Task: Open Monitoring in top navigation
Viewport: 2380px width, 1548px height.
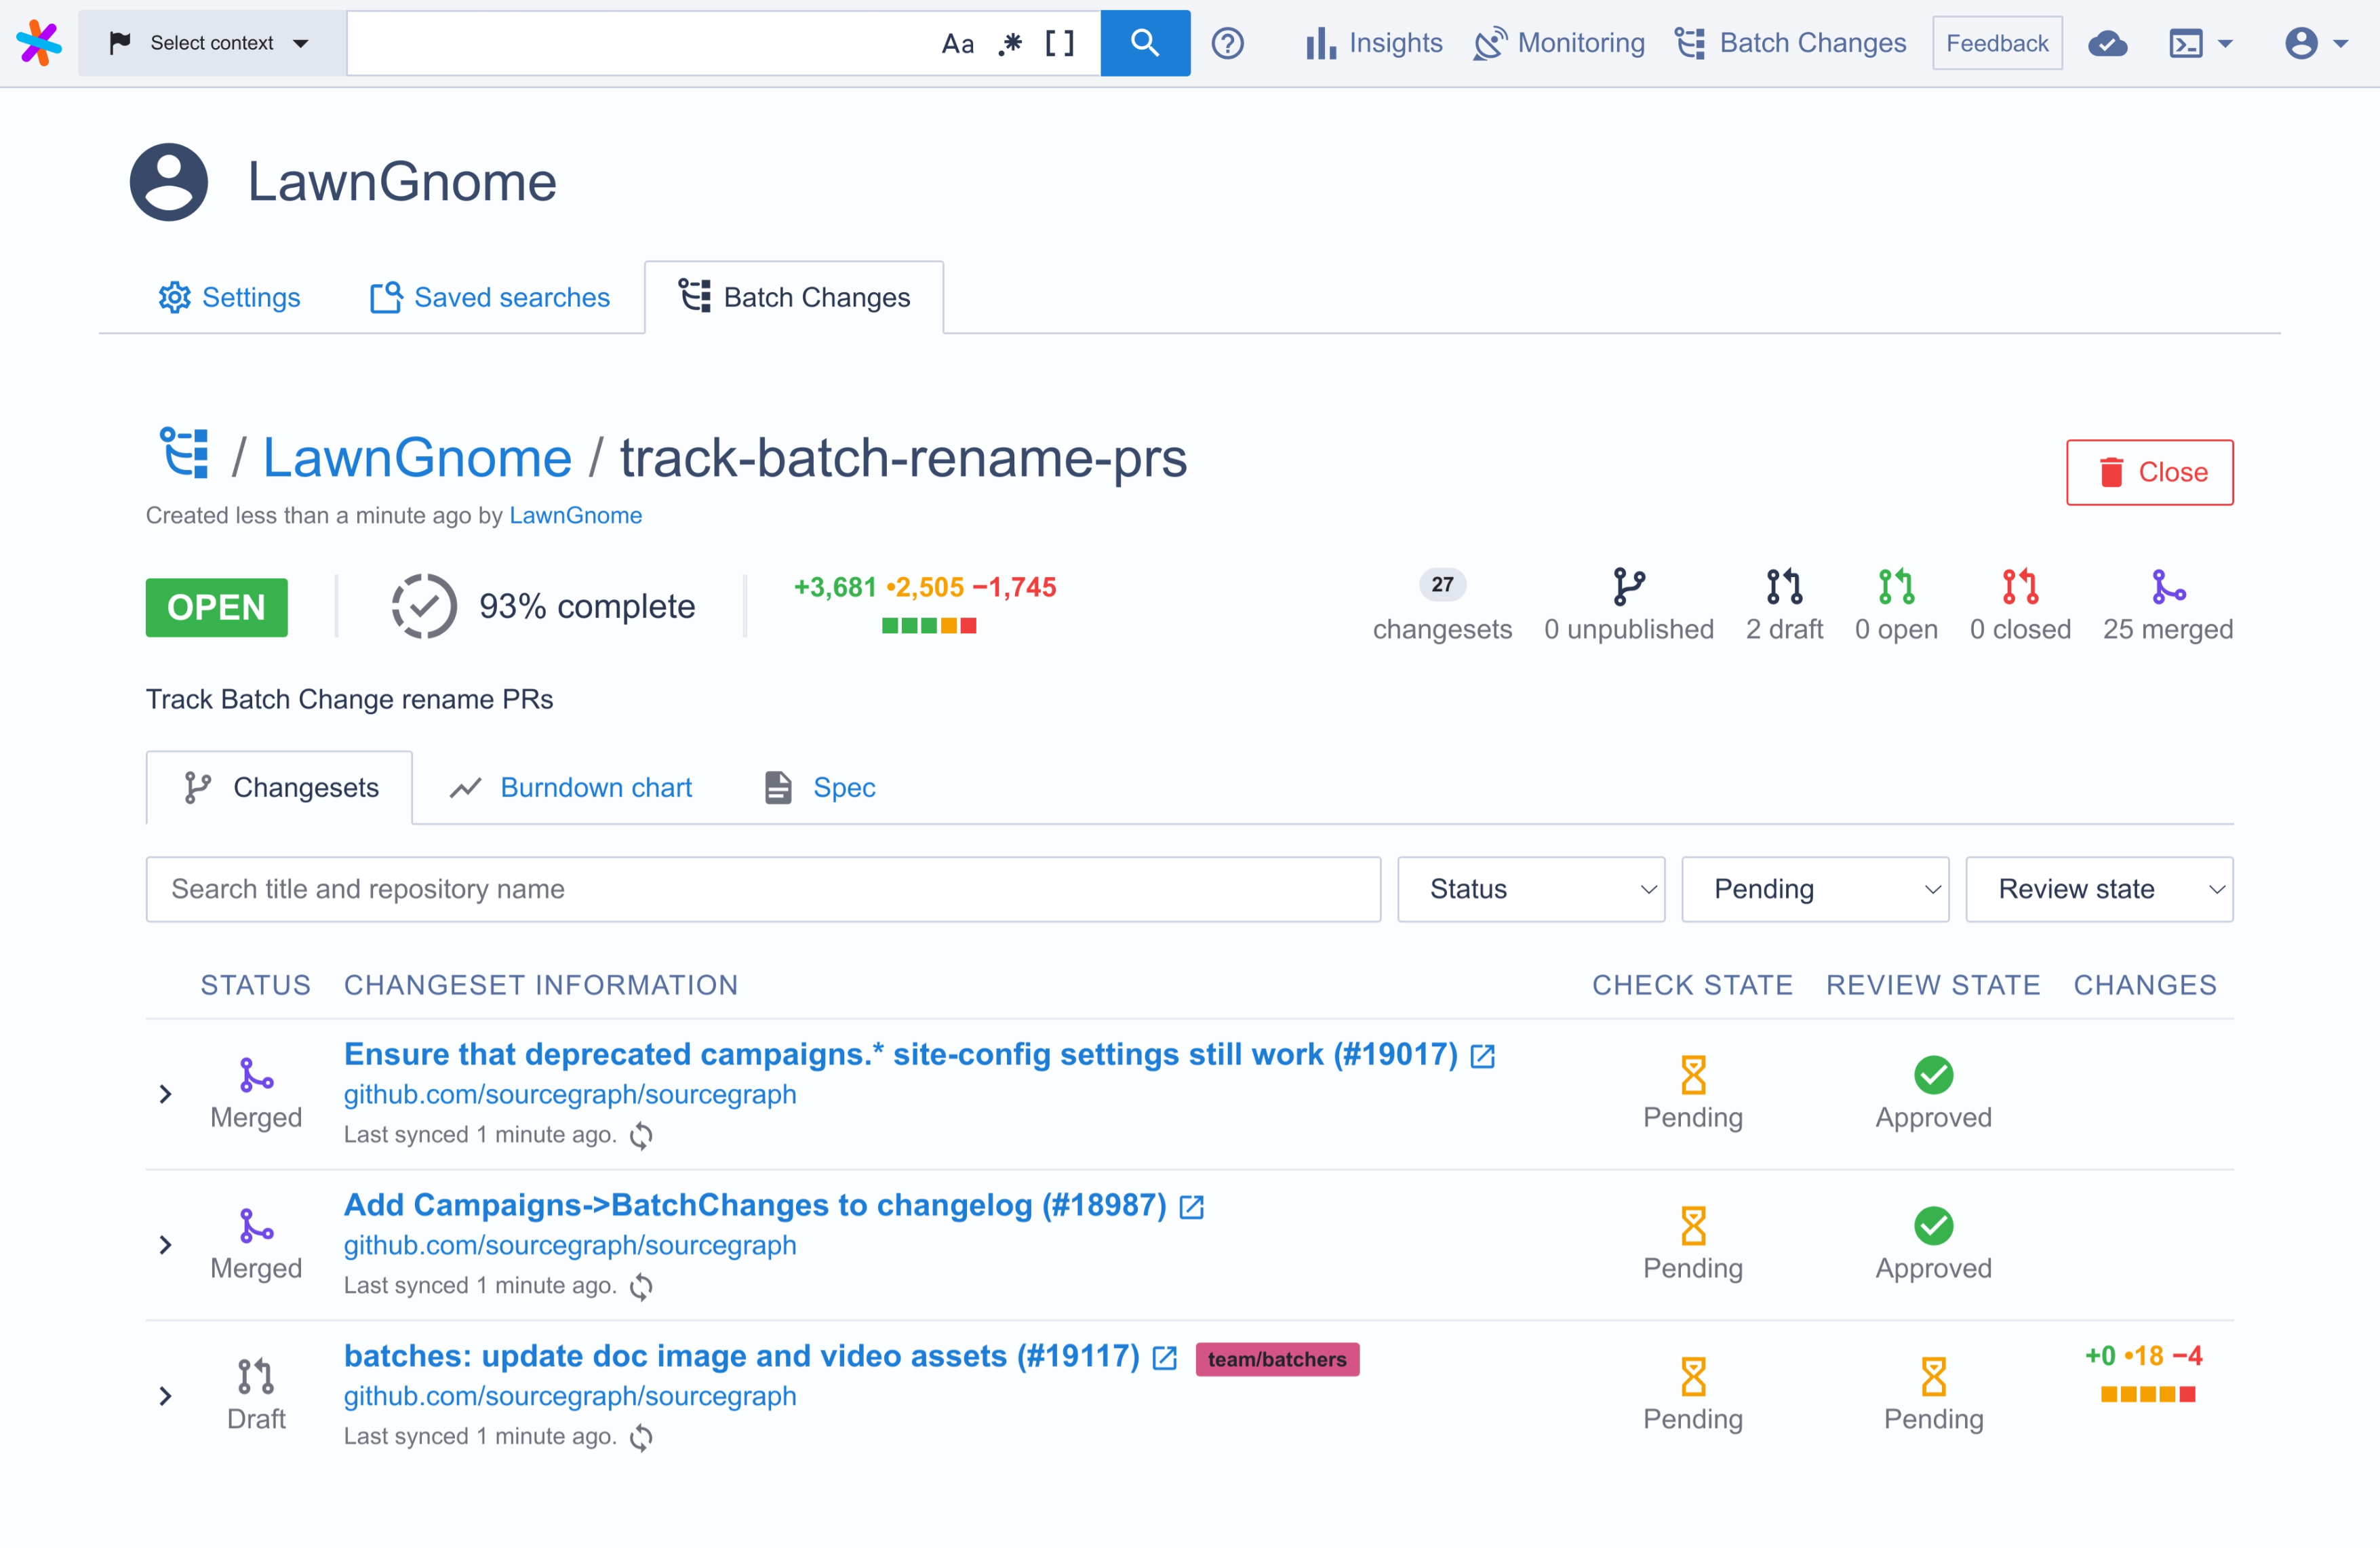Action: pyautogui.click(x=1558, y=43)
